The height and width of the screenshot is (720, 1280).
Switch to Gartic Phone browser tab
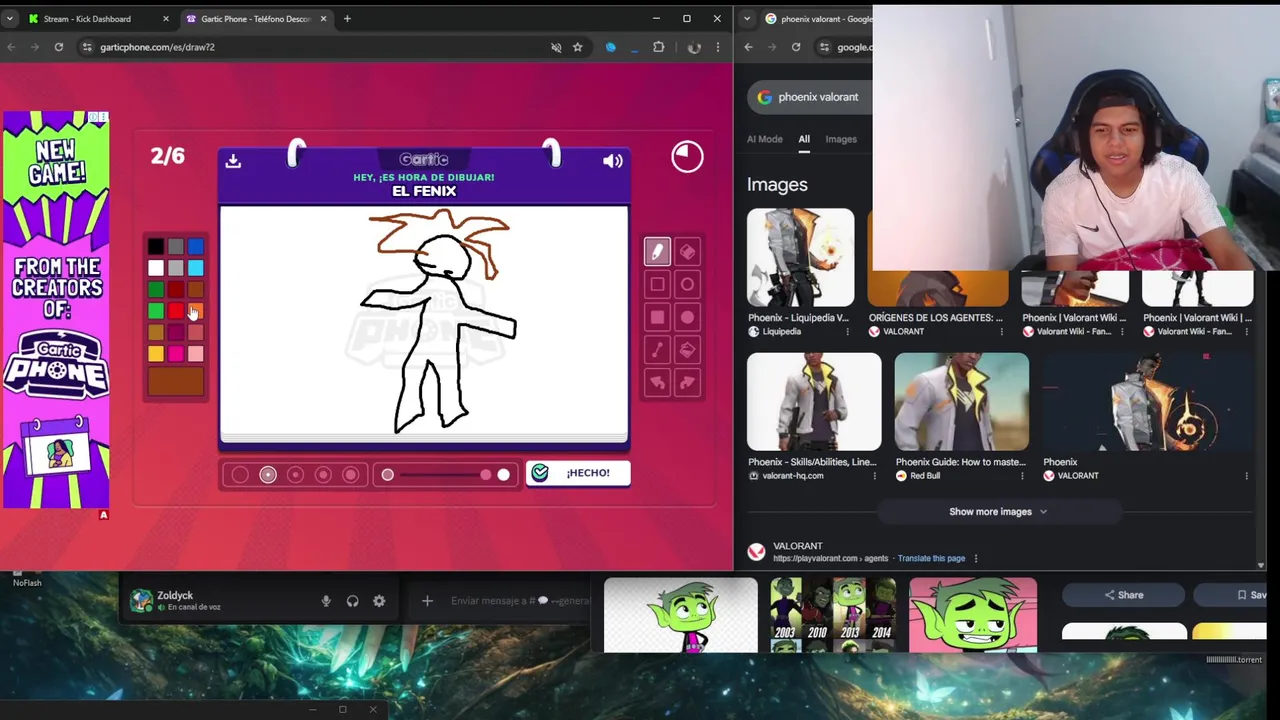255,19
